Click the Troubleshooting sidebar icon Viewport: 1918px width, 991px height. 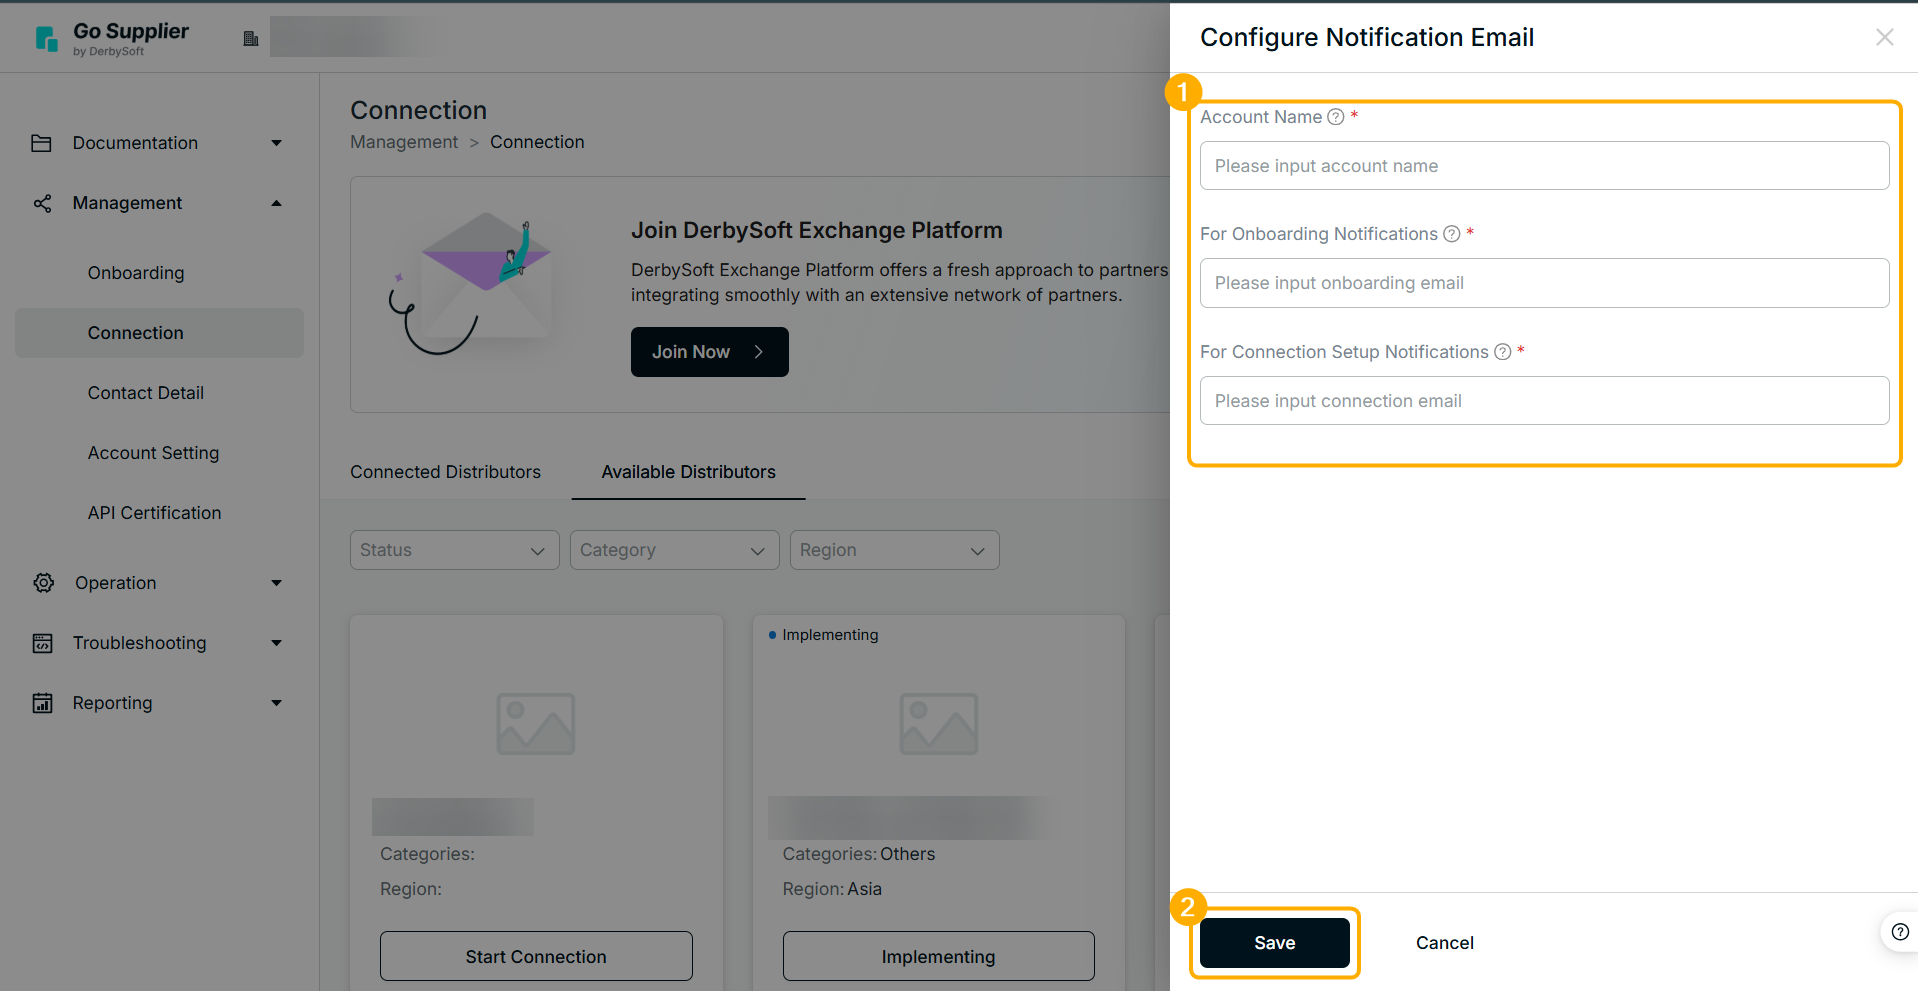pos(42,643)
